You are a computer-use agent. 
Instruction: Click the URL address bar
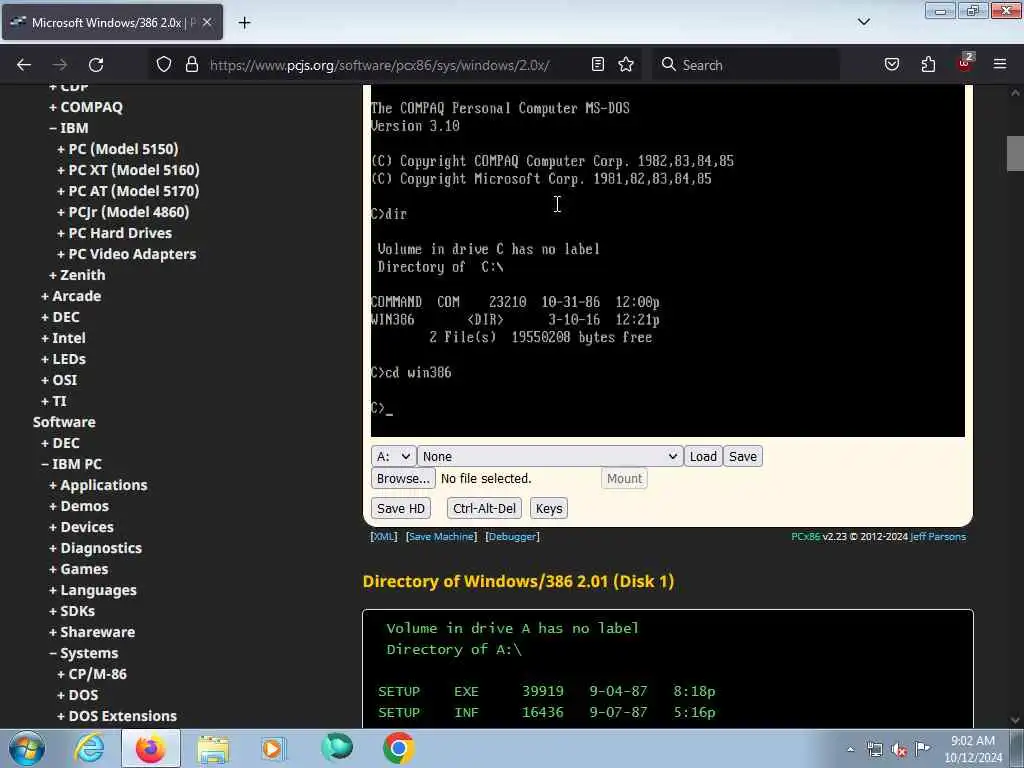379,65
